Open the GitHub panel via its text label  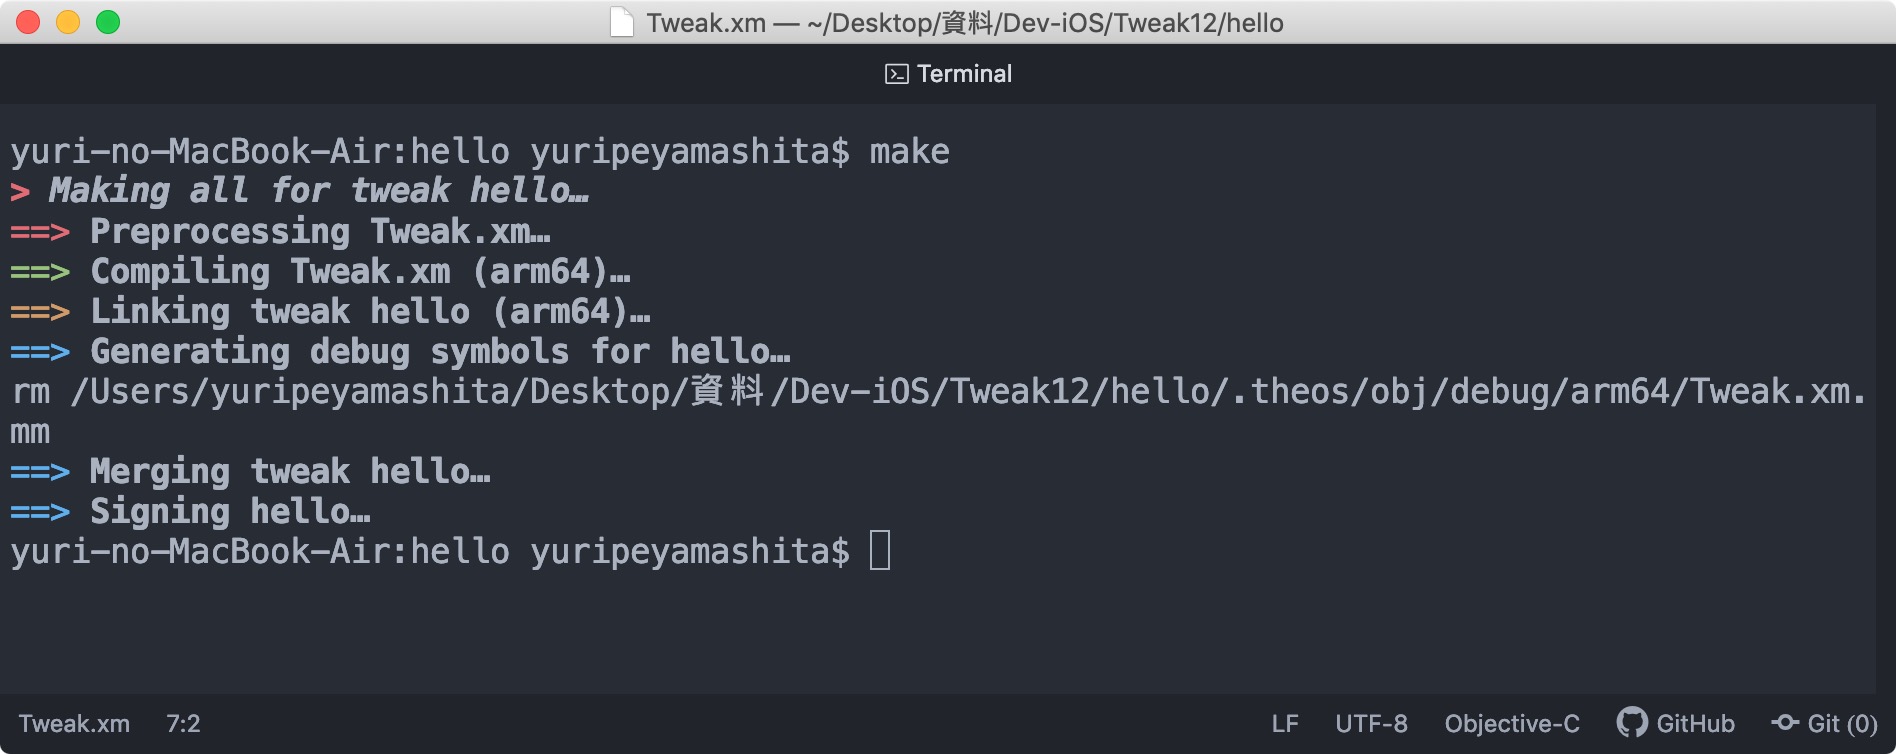(x=1695, y=723)
